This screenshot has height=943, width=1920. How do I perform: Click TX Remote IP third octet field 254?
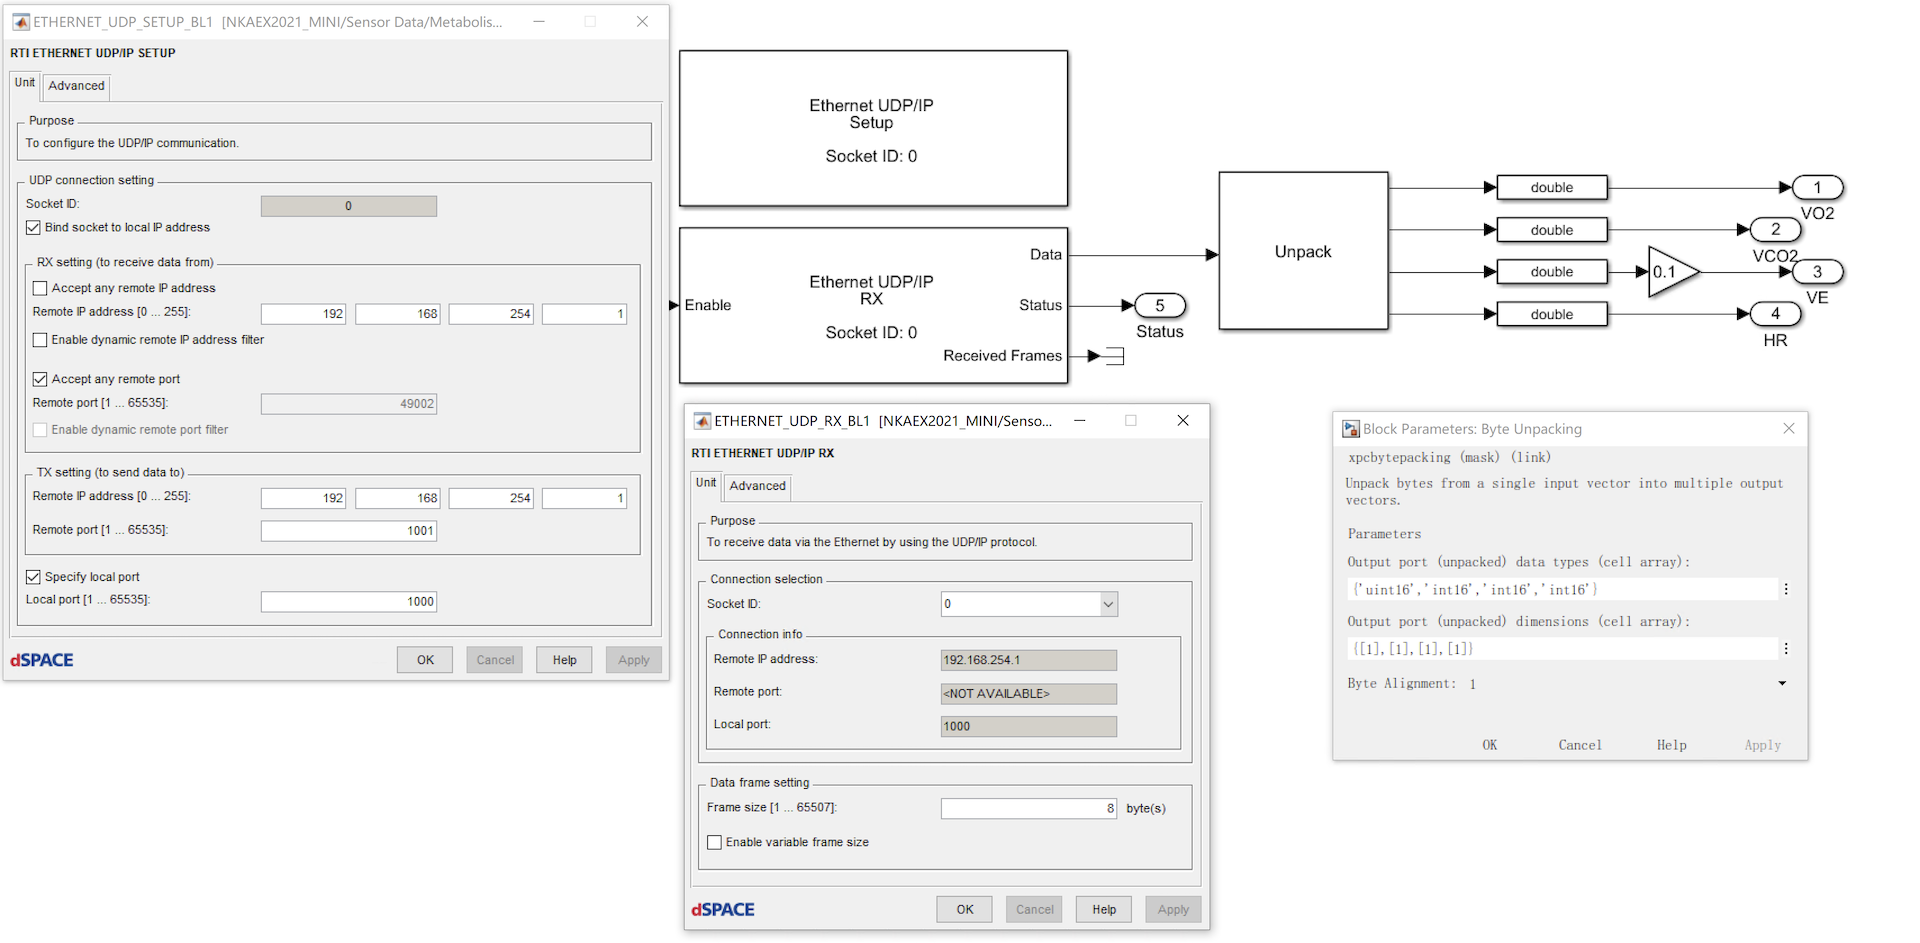click(491, 498)
